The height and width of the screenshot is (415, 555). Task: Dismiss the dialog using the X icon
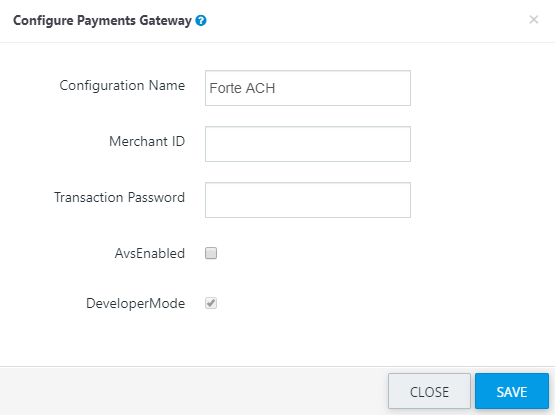(x=534, y=19)
